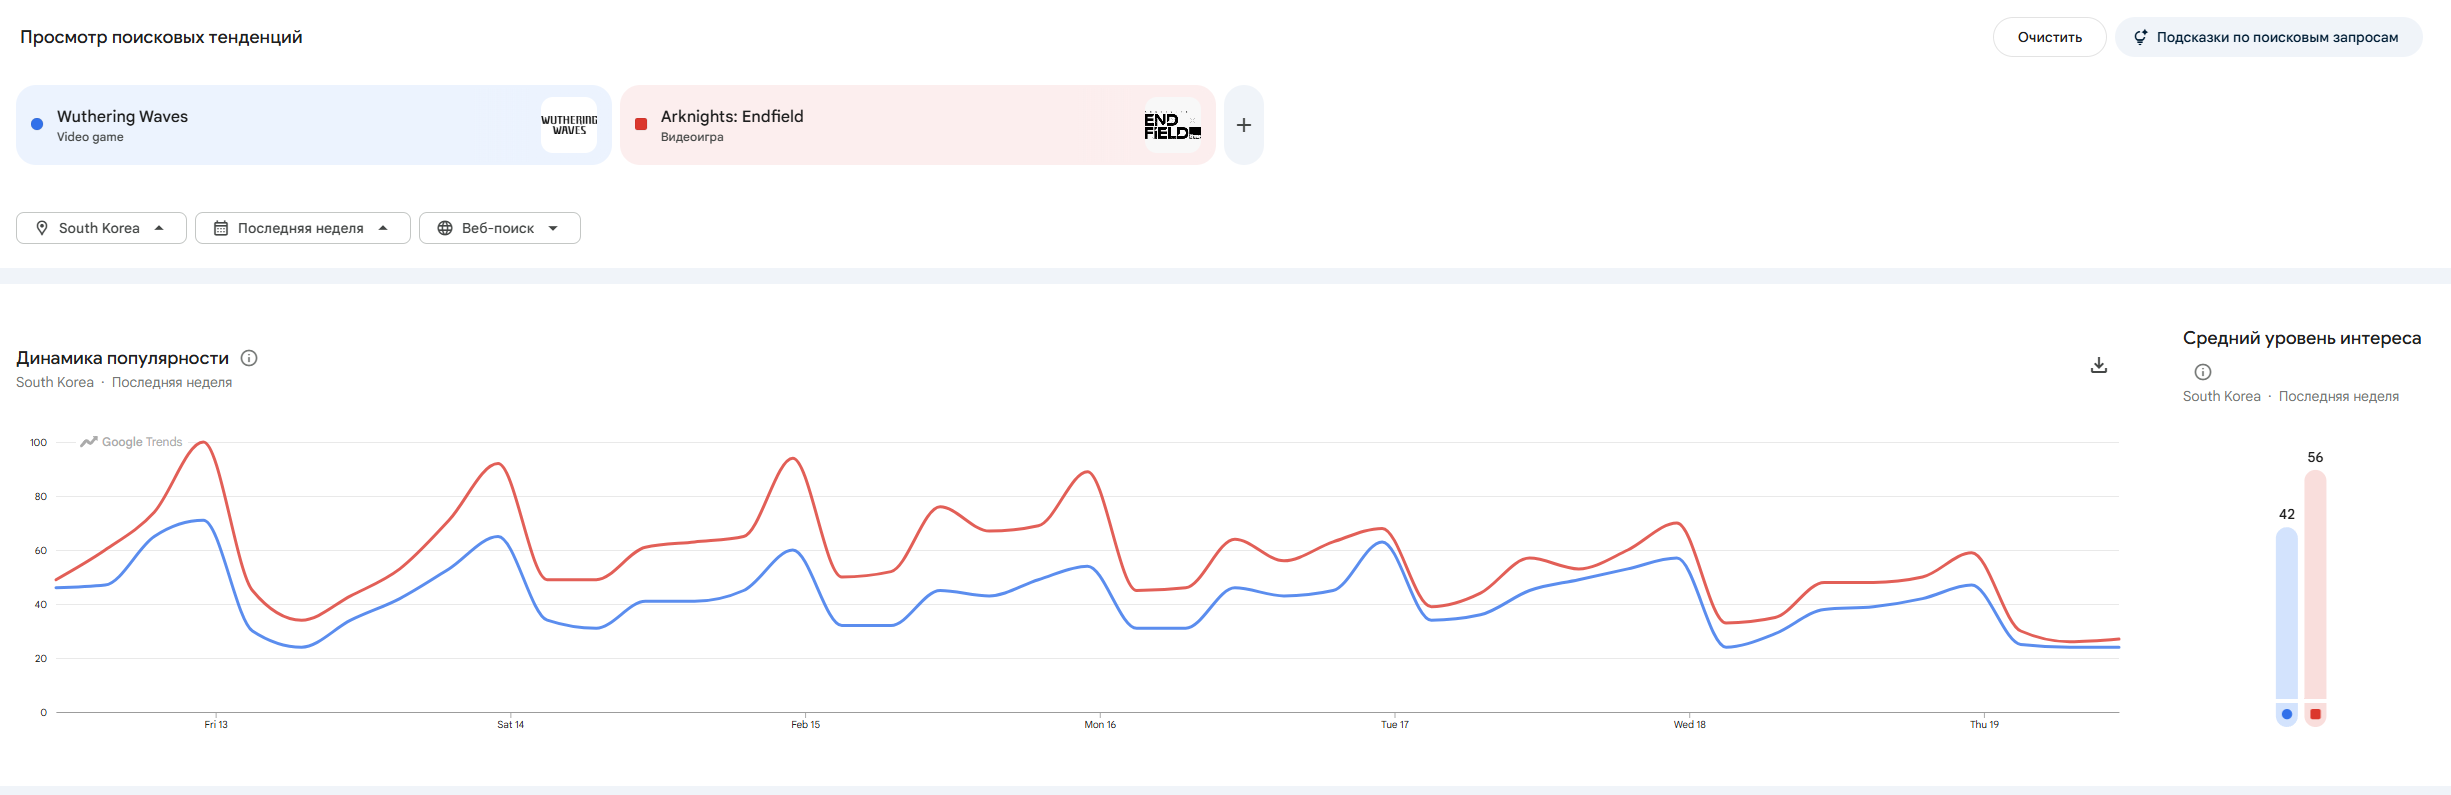Viewport: 2451px width, 795px height.
Task: Click info icon under Средний уровень интереса
Action: click(2202, 372)
